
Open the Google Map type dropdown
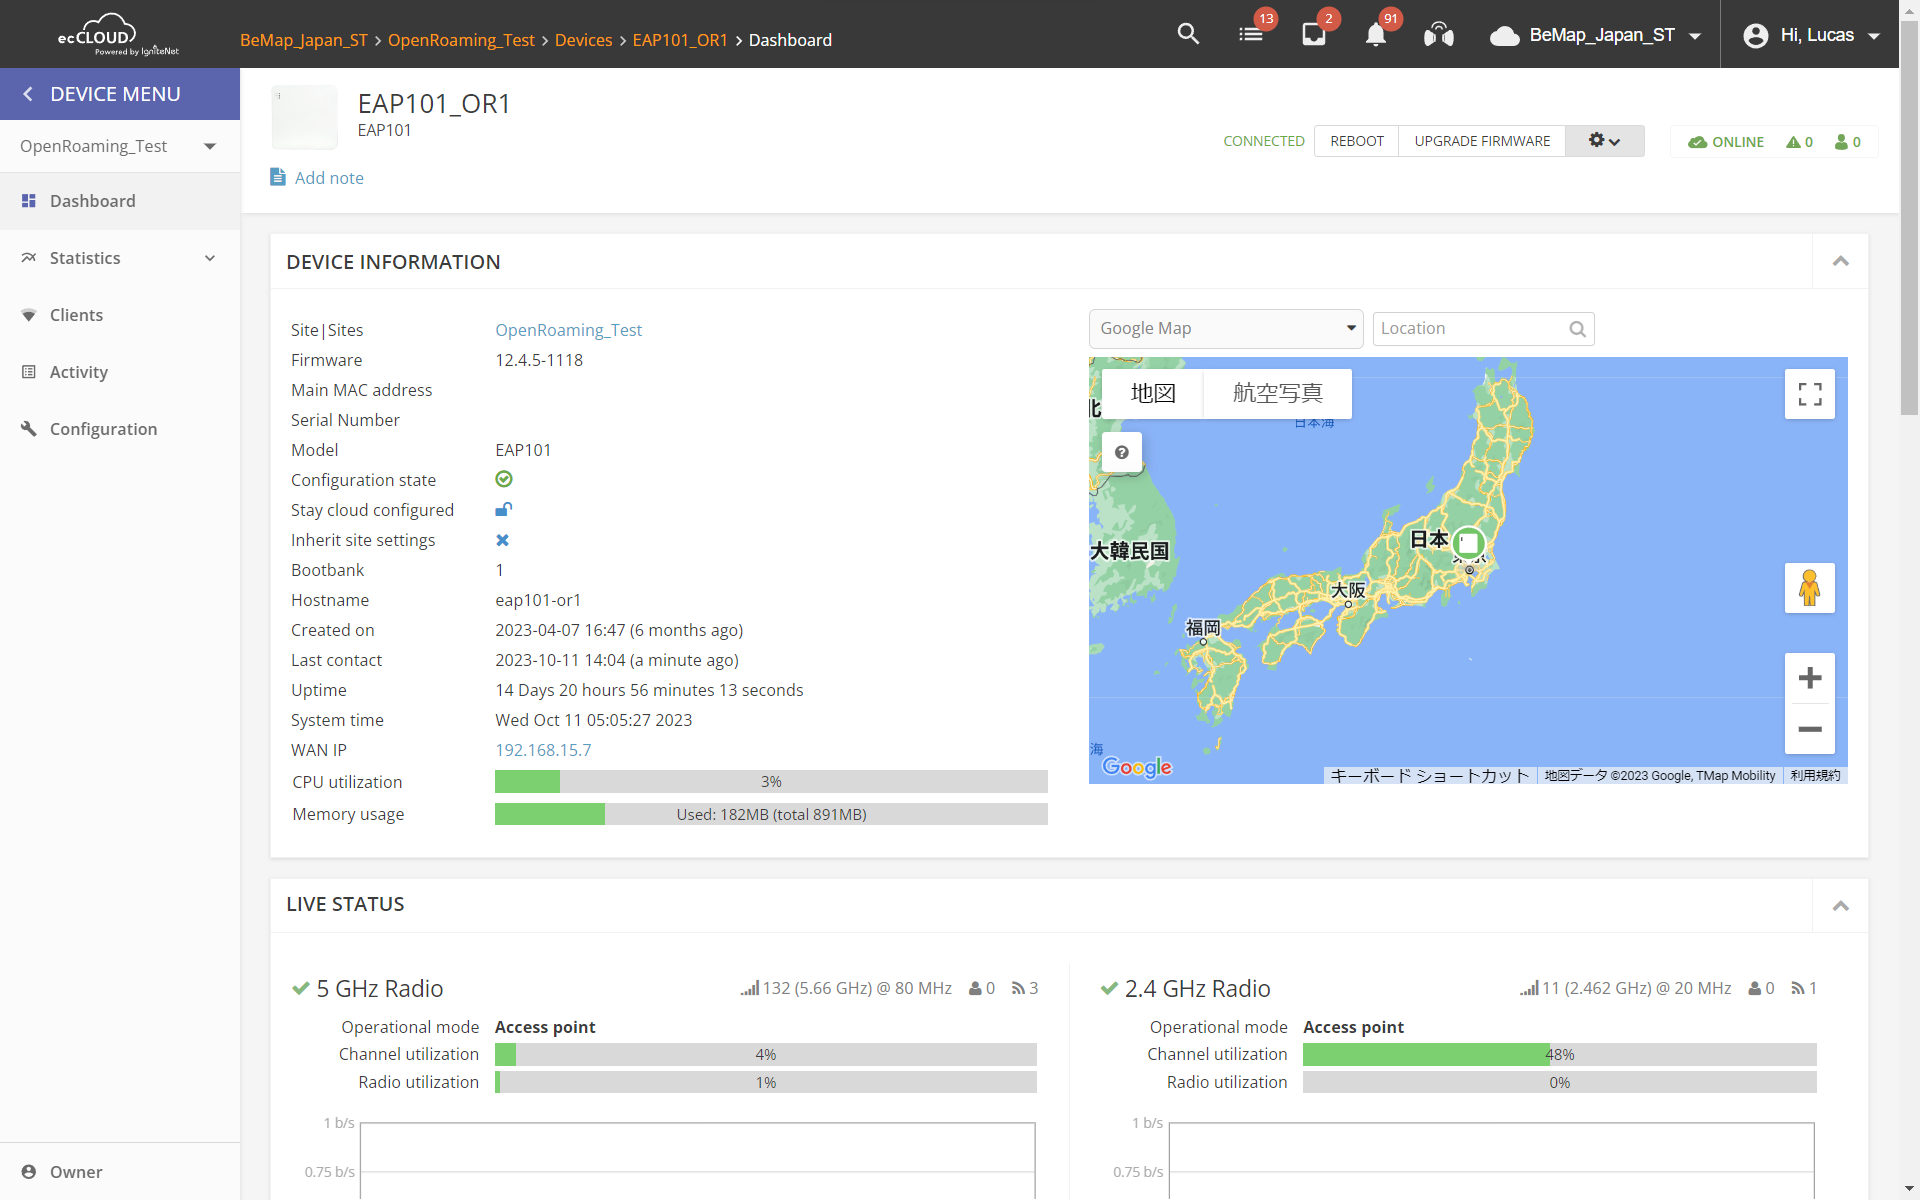pyautogui.click(x=1225, y=328)
